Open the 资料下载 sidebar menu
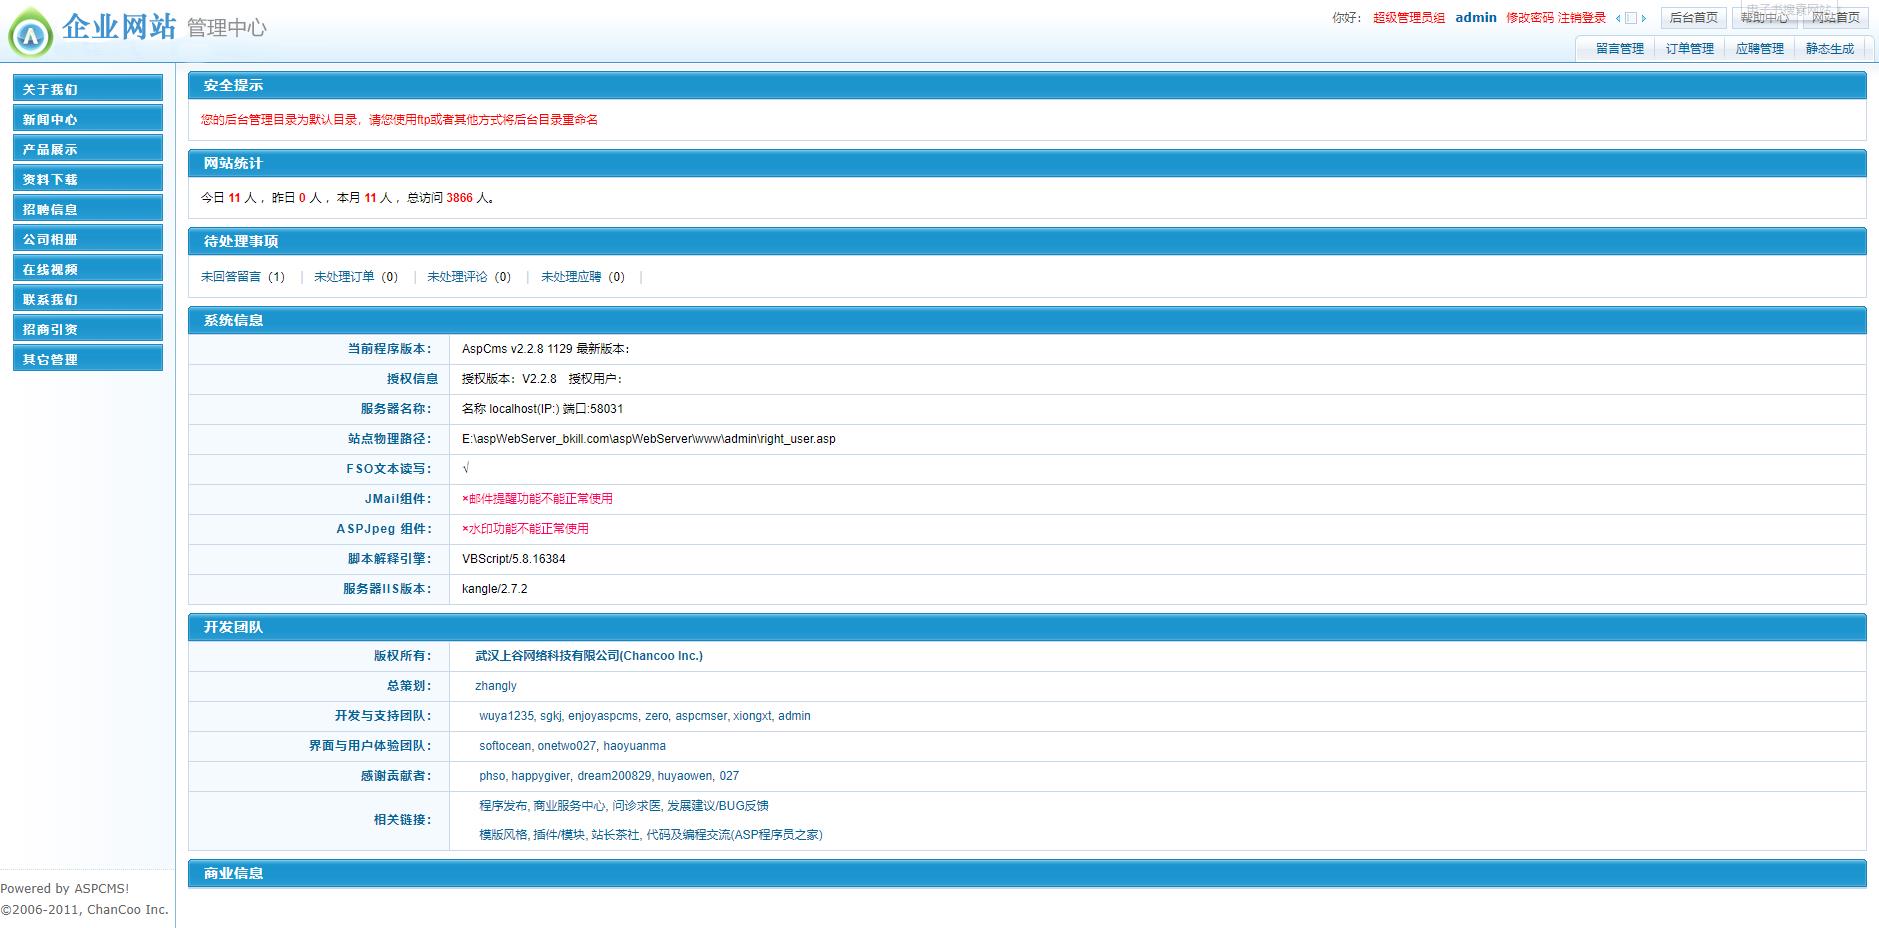Screen dimensions: 1879x928 (88, 178)
